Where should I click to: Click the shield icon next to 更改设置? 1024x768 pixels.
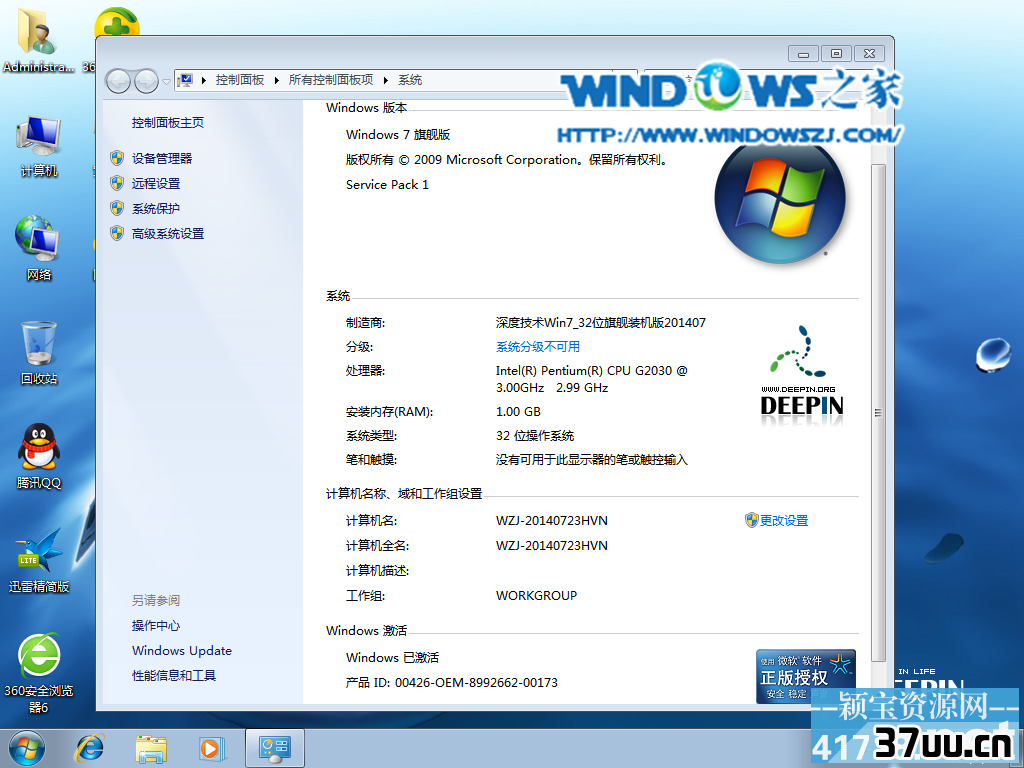(x=752, y=520)
